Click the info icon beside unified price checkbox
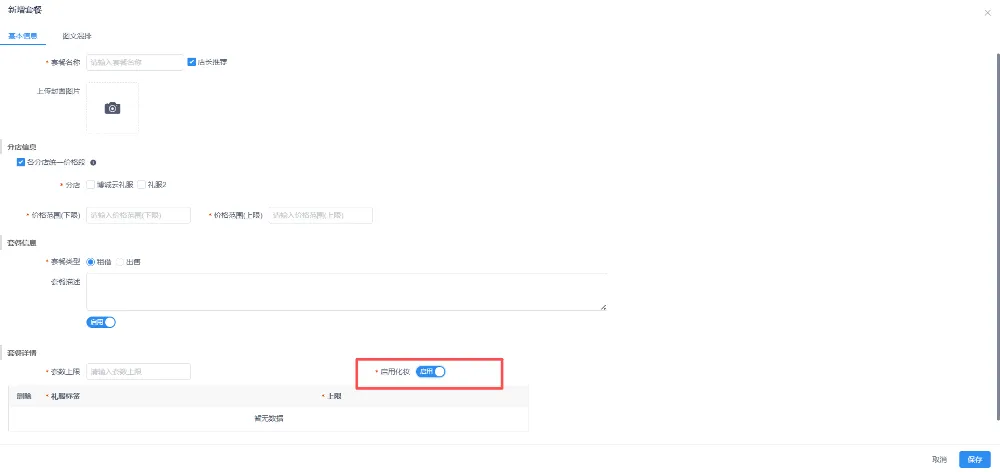This screenshot has height=473, width=1000. (x=93, y=162)
